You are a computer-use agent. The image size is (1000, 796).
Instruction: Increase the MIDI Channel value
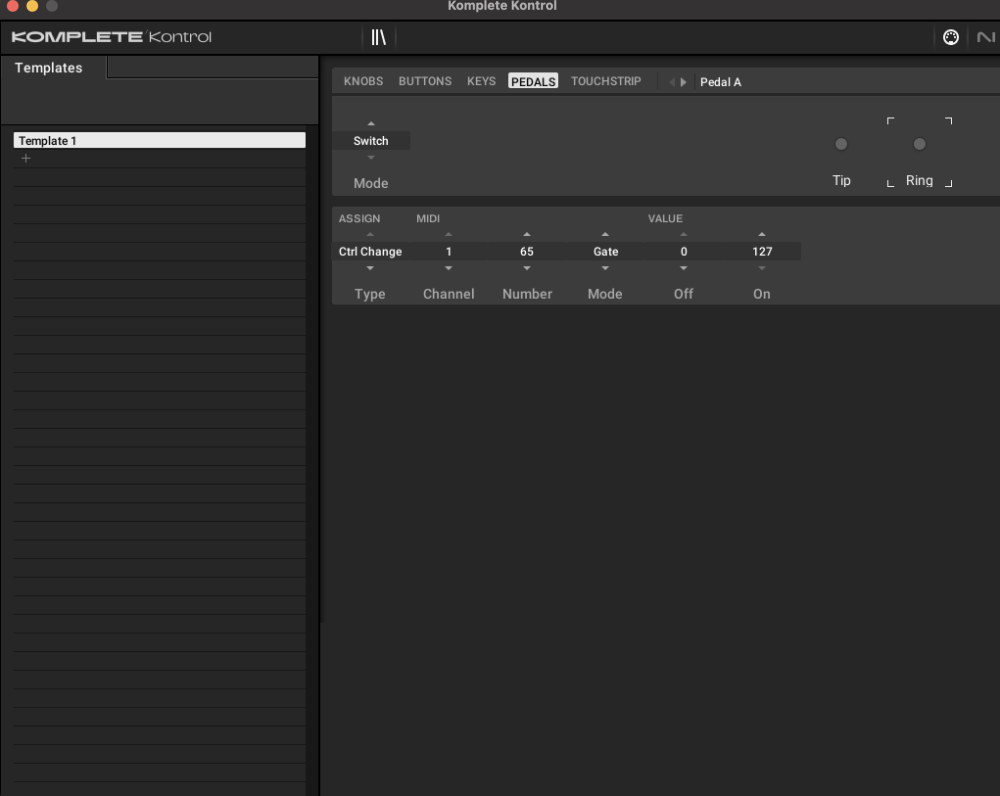tap(448, 235)
